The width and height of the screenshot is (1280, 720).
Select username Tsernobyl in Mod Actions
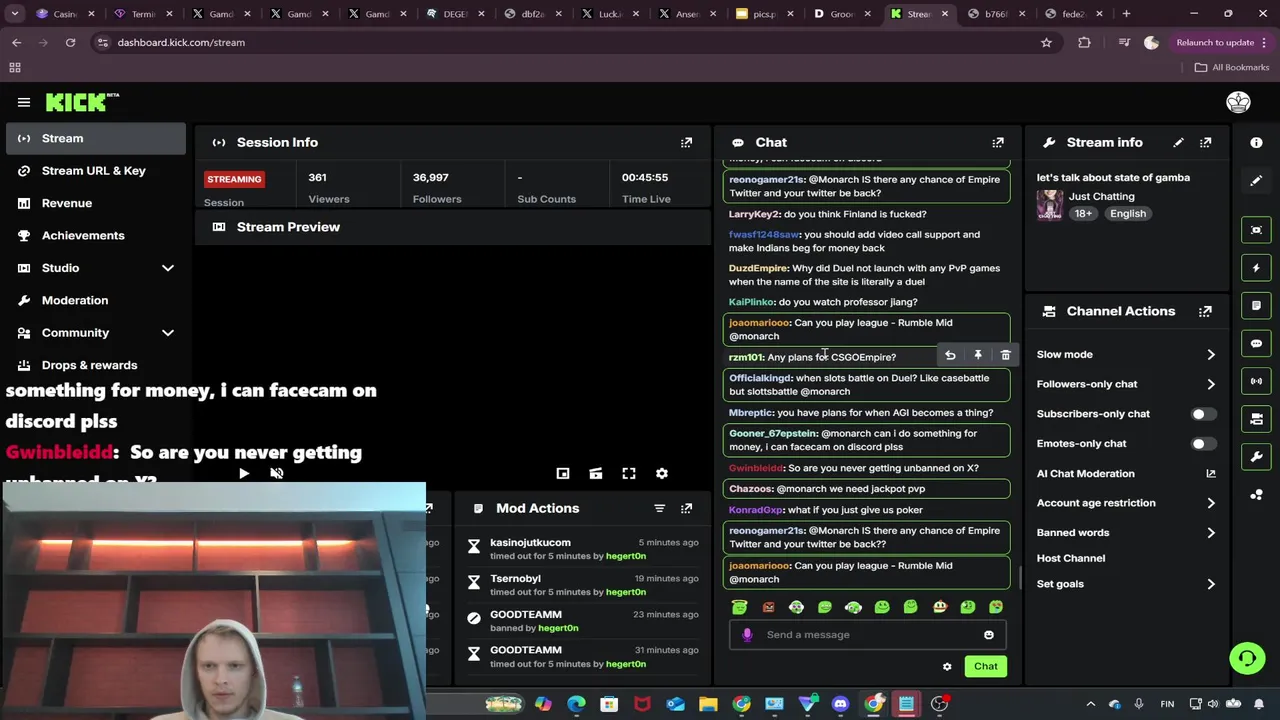(x=515, y=579)
